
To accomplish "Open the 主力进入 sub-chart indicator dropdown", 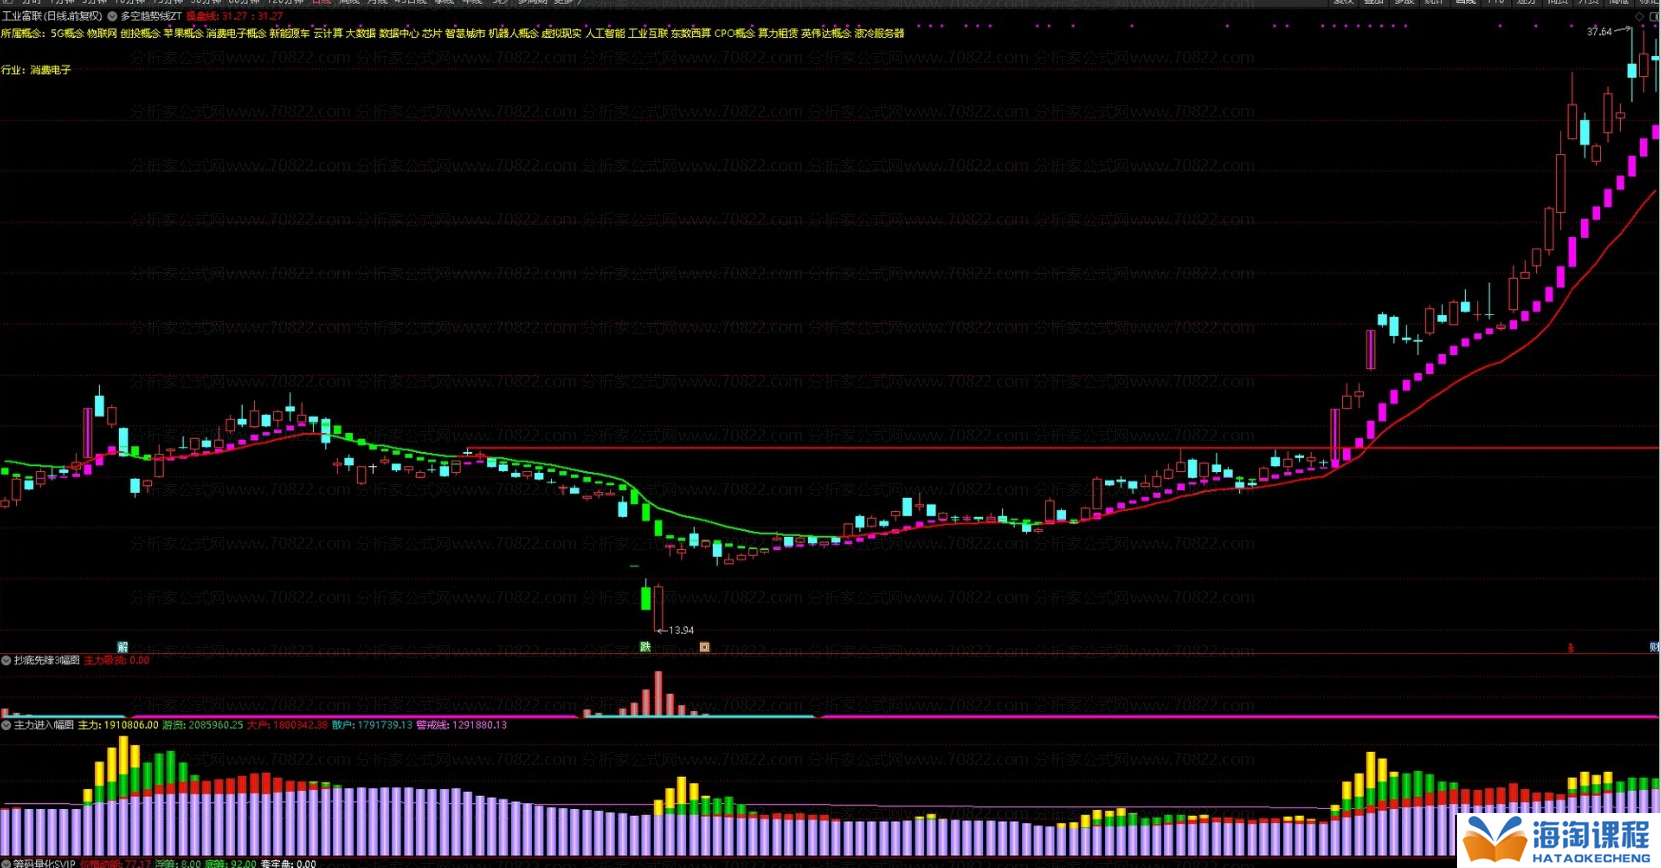I will (6, 725).
